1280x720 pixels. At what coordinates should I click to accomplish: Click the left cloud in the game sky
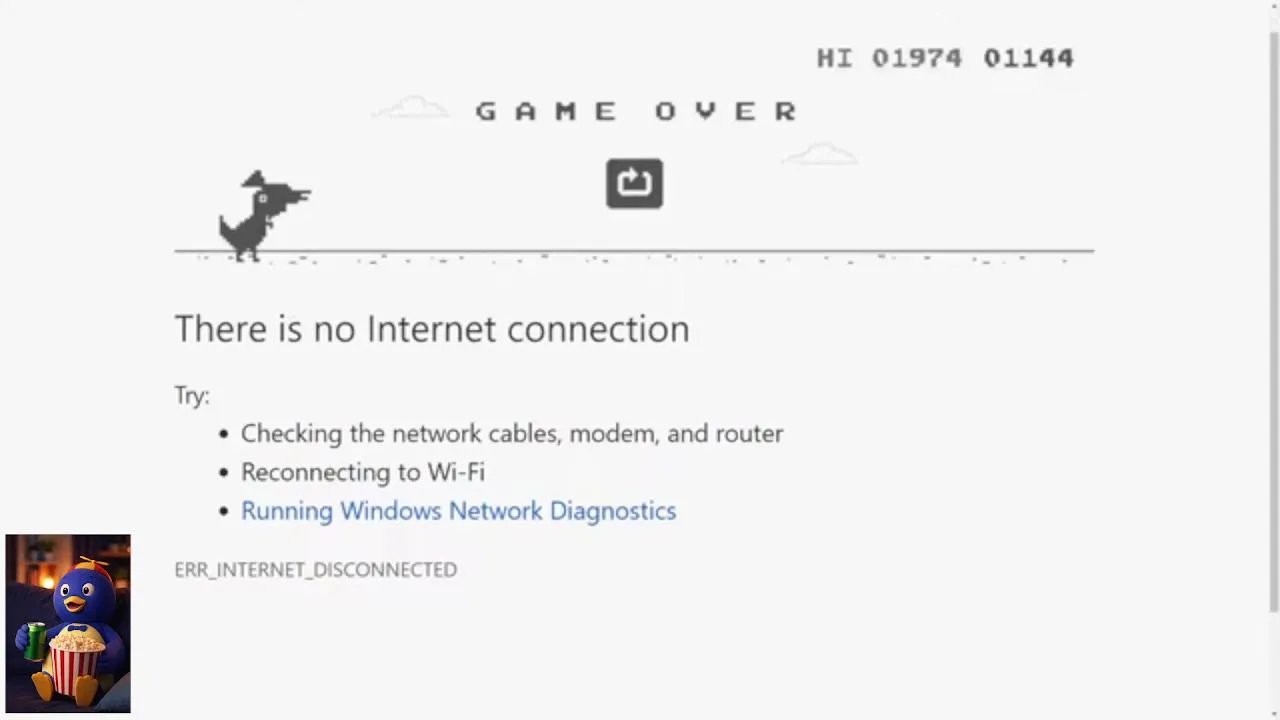click(x=410, y=107)
